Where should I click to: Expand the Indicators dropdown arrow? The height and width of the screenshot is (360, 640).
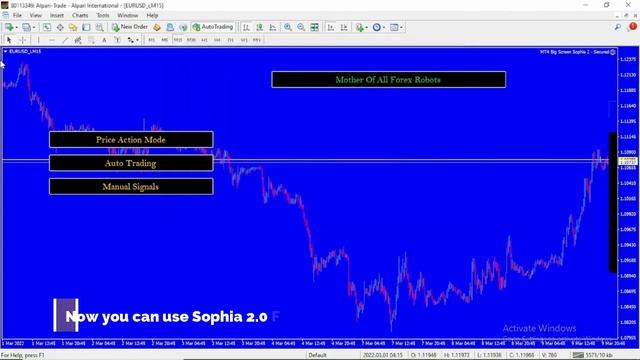[x=367, y=27]
